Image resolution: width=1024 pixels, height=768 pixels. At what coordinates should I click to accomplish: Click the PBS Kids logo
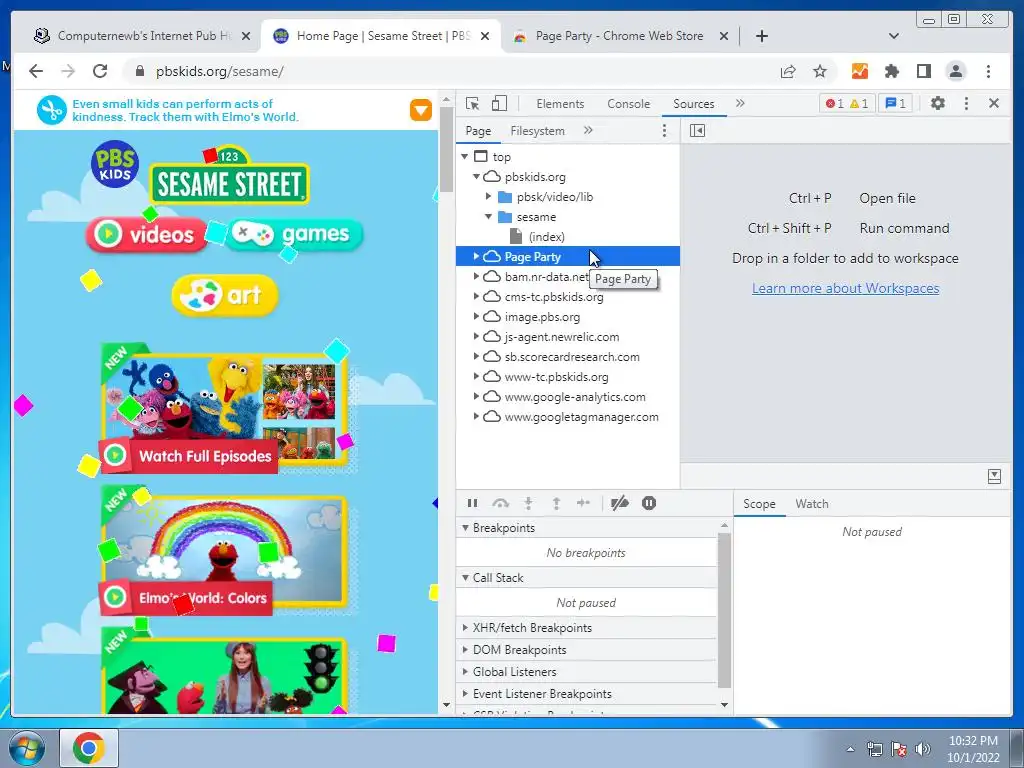click(114, 164)
